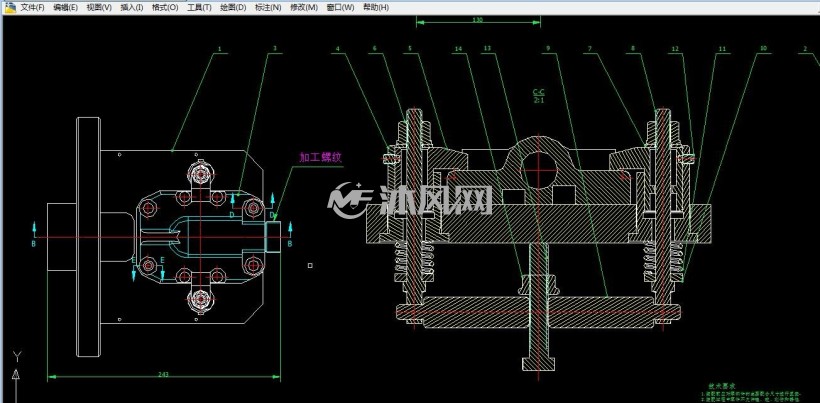Select the C-C section view title

[539, 92]
